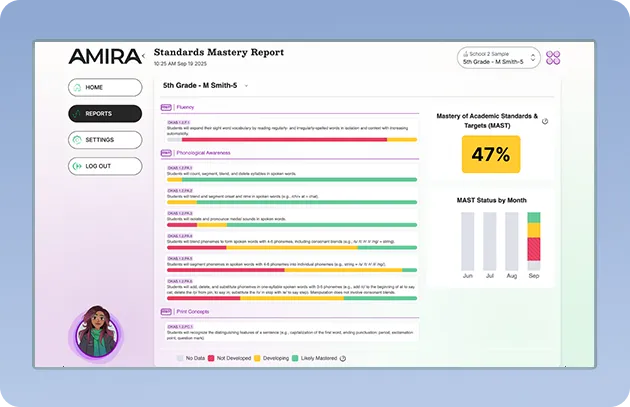Click the Fluency section icon
This screenshot has width=630, height=407.
click(166, 107)
